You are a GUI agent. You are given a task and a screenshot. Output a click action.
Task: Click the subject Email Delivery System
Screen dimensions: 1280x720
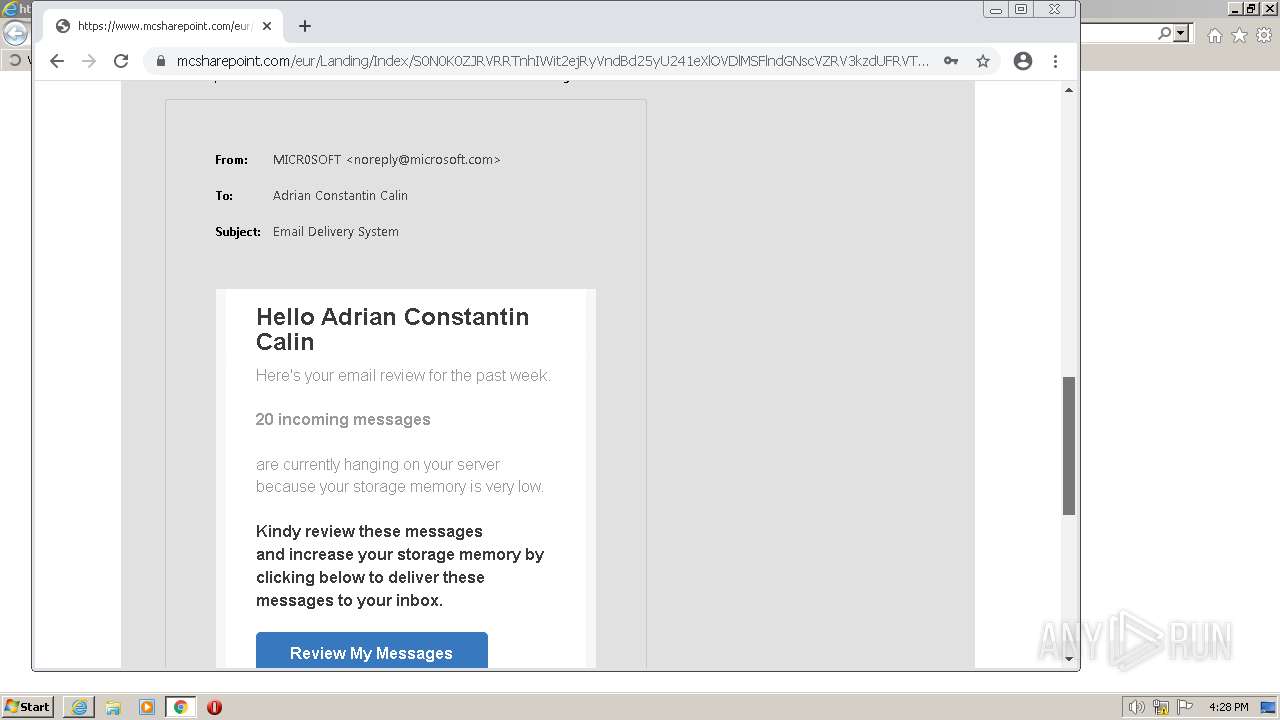(335, 232)
